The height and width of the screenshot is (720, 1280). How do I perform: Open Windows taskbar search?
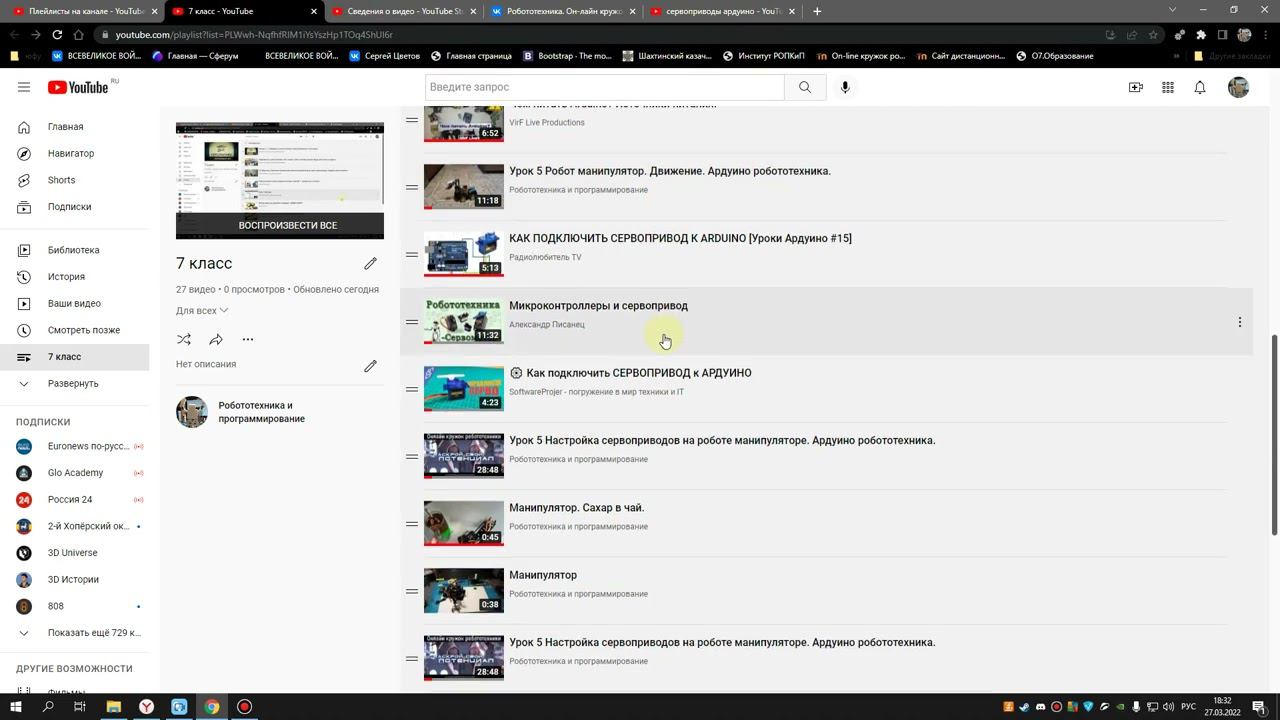pos(48,707)
